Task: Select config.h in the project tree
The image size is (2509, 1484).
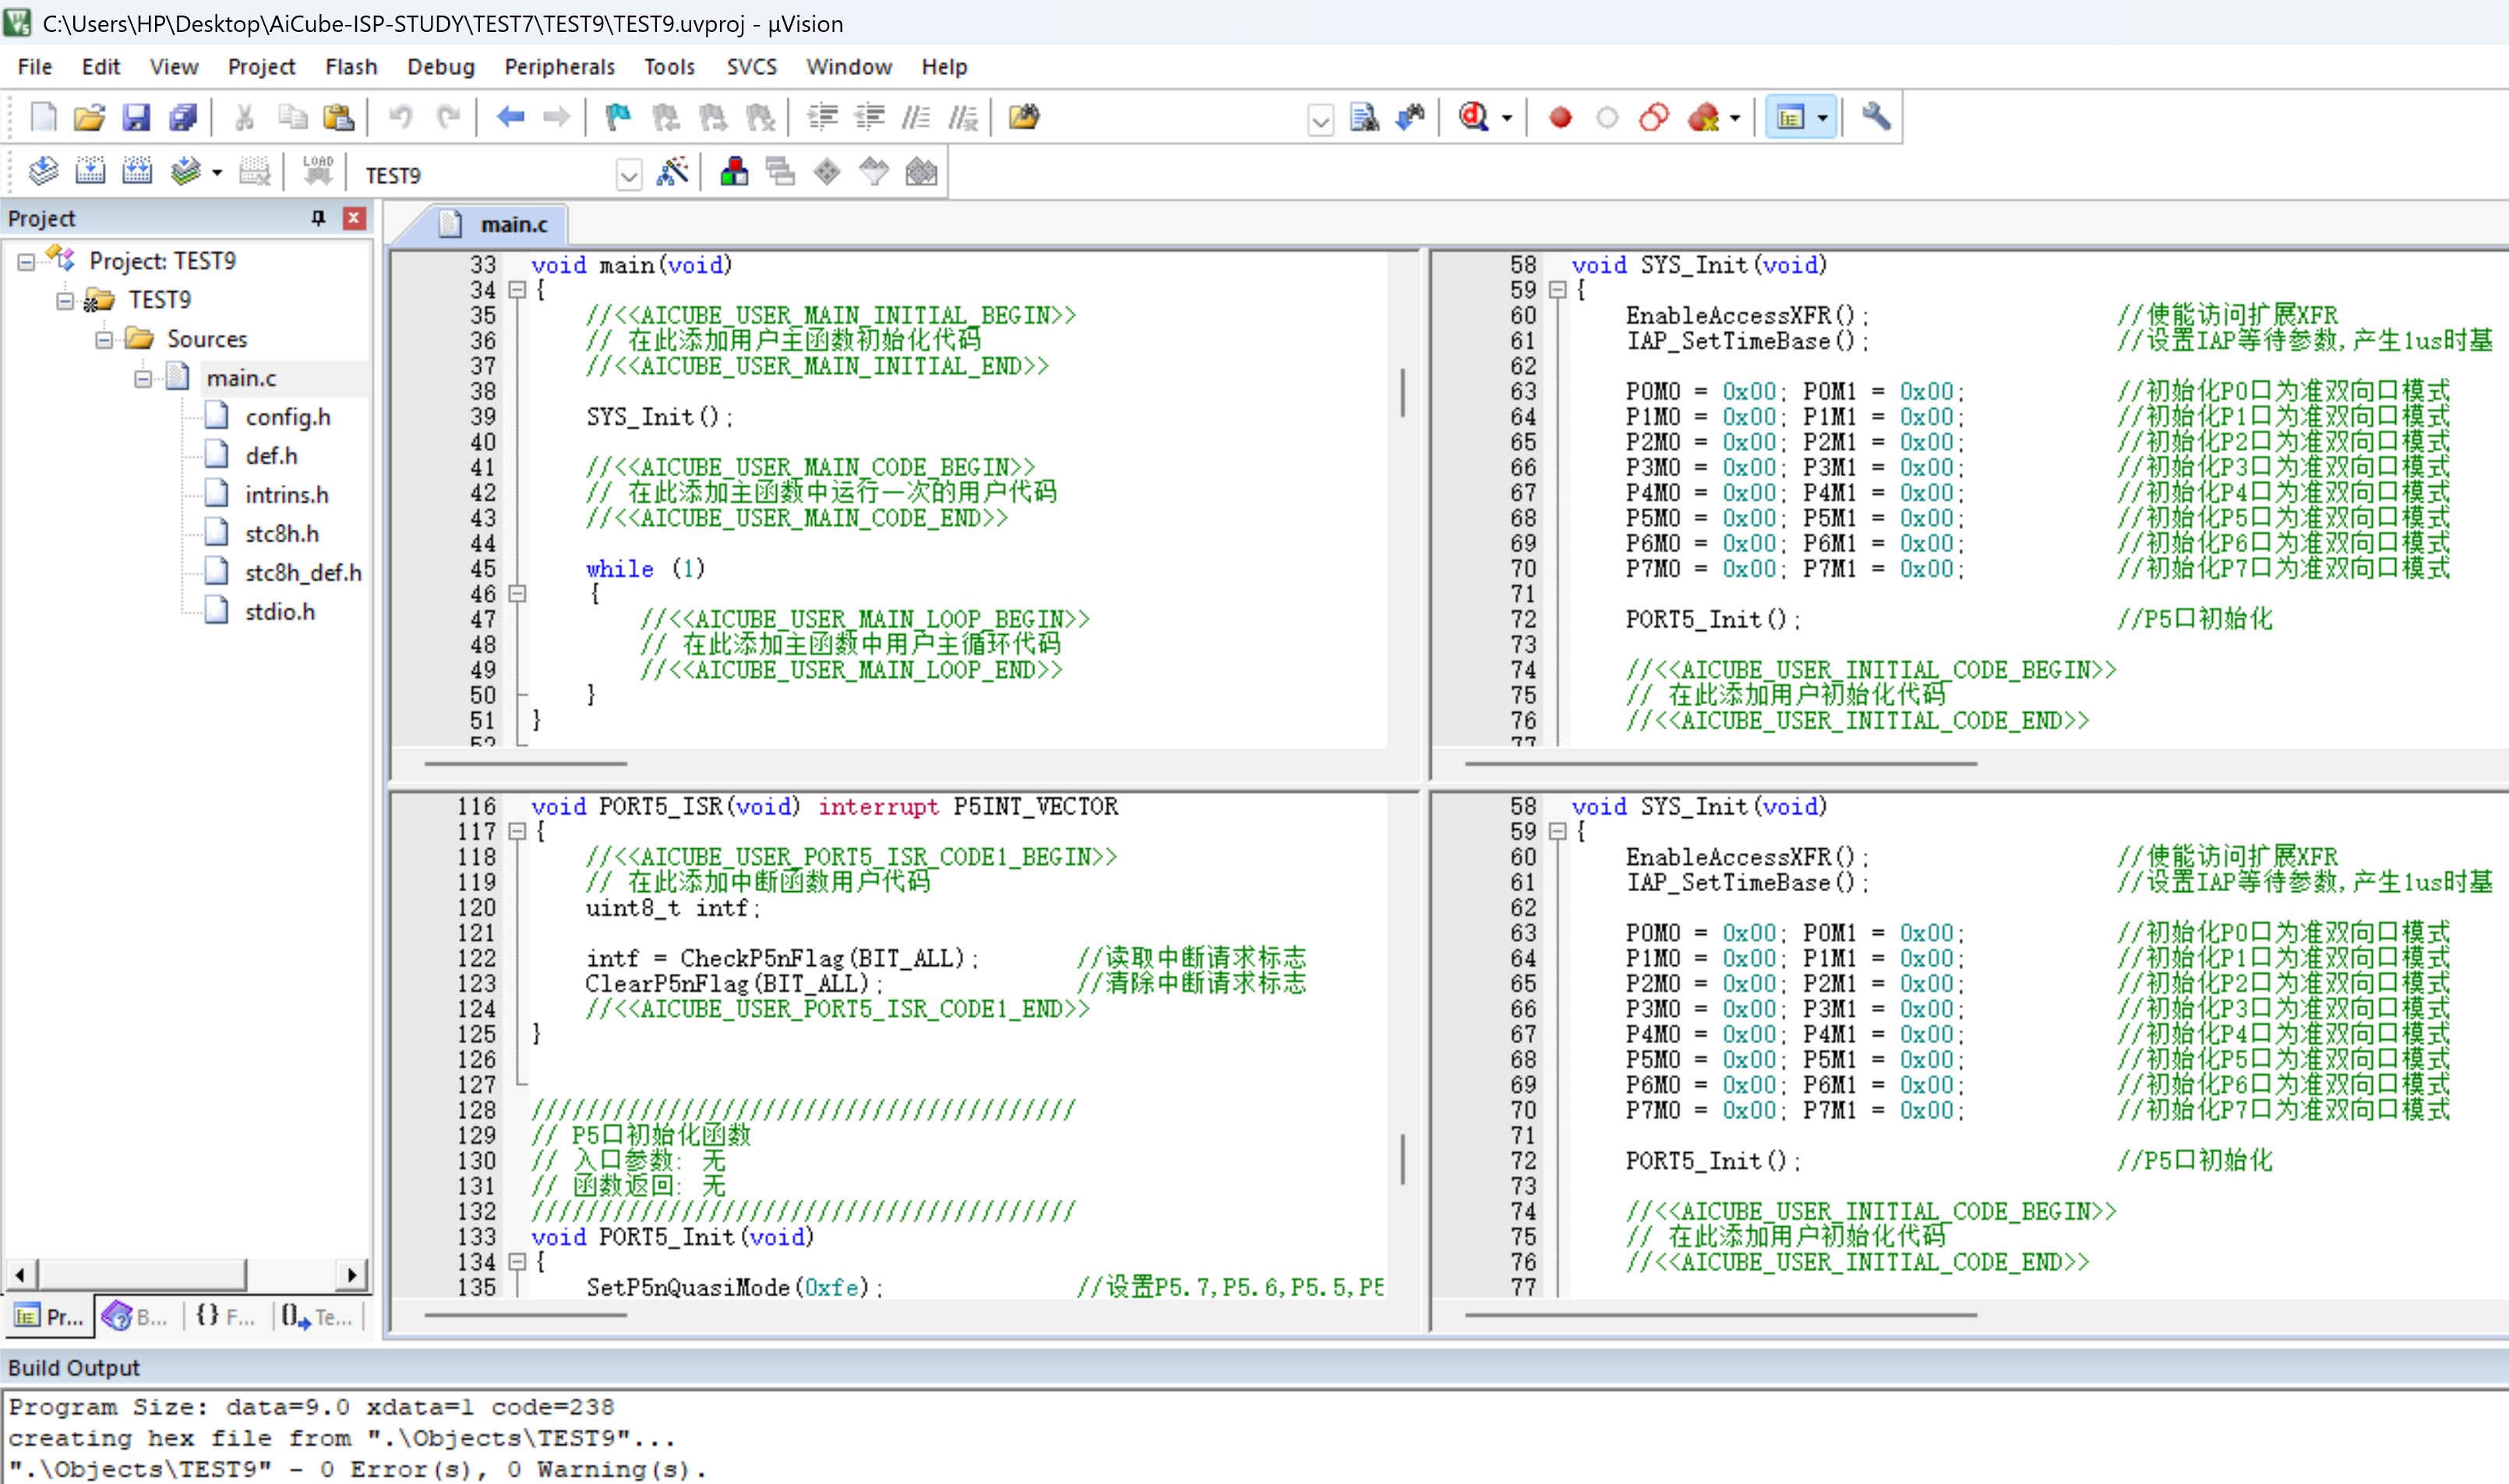Action: [287, 418]
